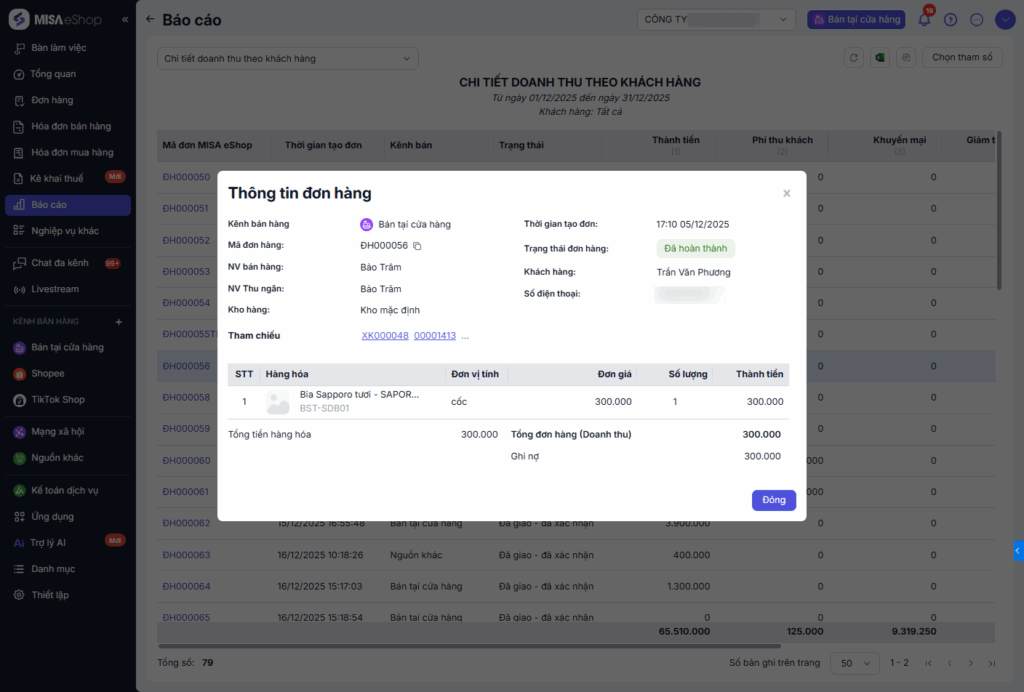Go back using the arrow beside Báo cáo
1024x692 pixels.
click(x=150, y=20)
